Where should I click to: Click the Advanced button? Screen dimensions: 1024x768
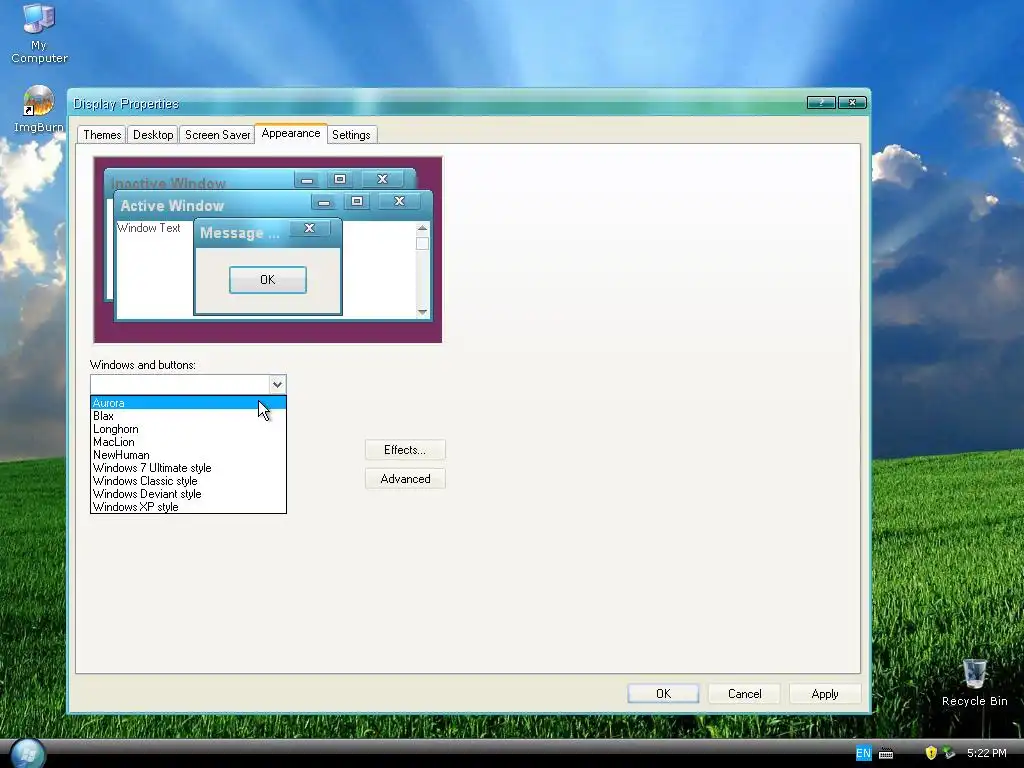point(405,479)
